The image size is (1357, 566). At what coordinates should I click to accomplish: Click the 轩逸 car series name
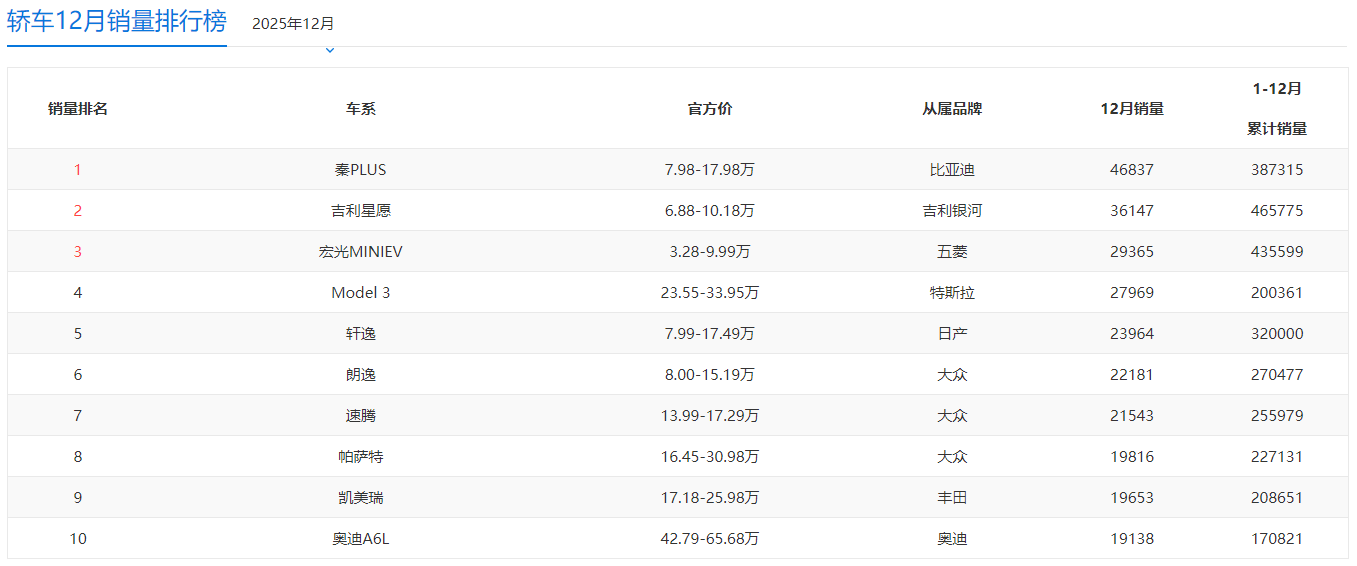tap(360, 334)
